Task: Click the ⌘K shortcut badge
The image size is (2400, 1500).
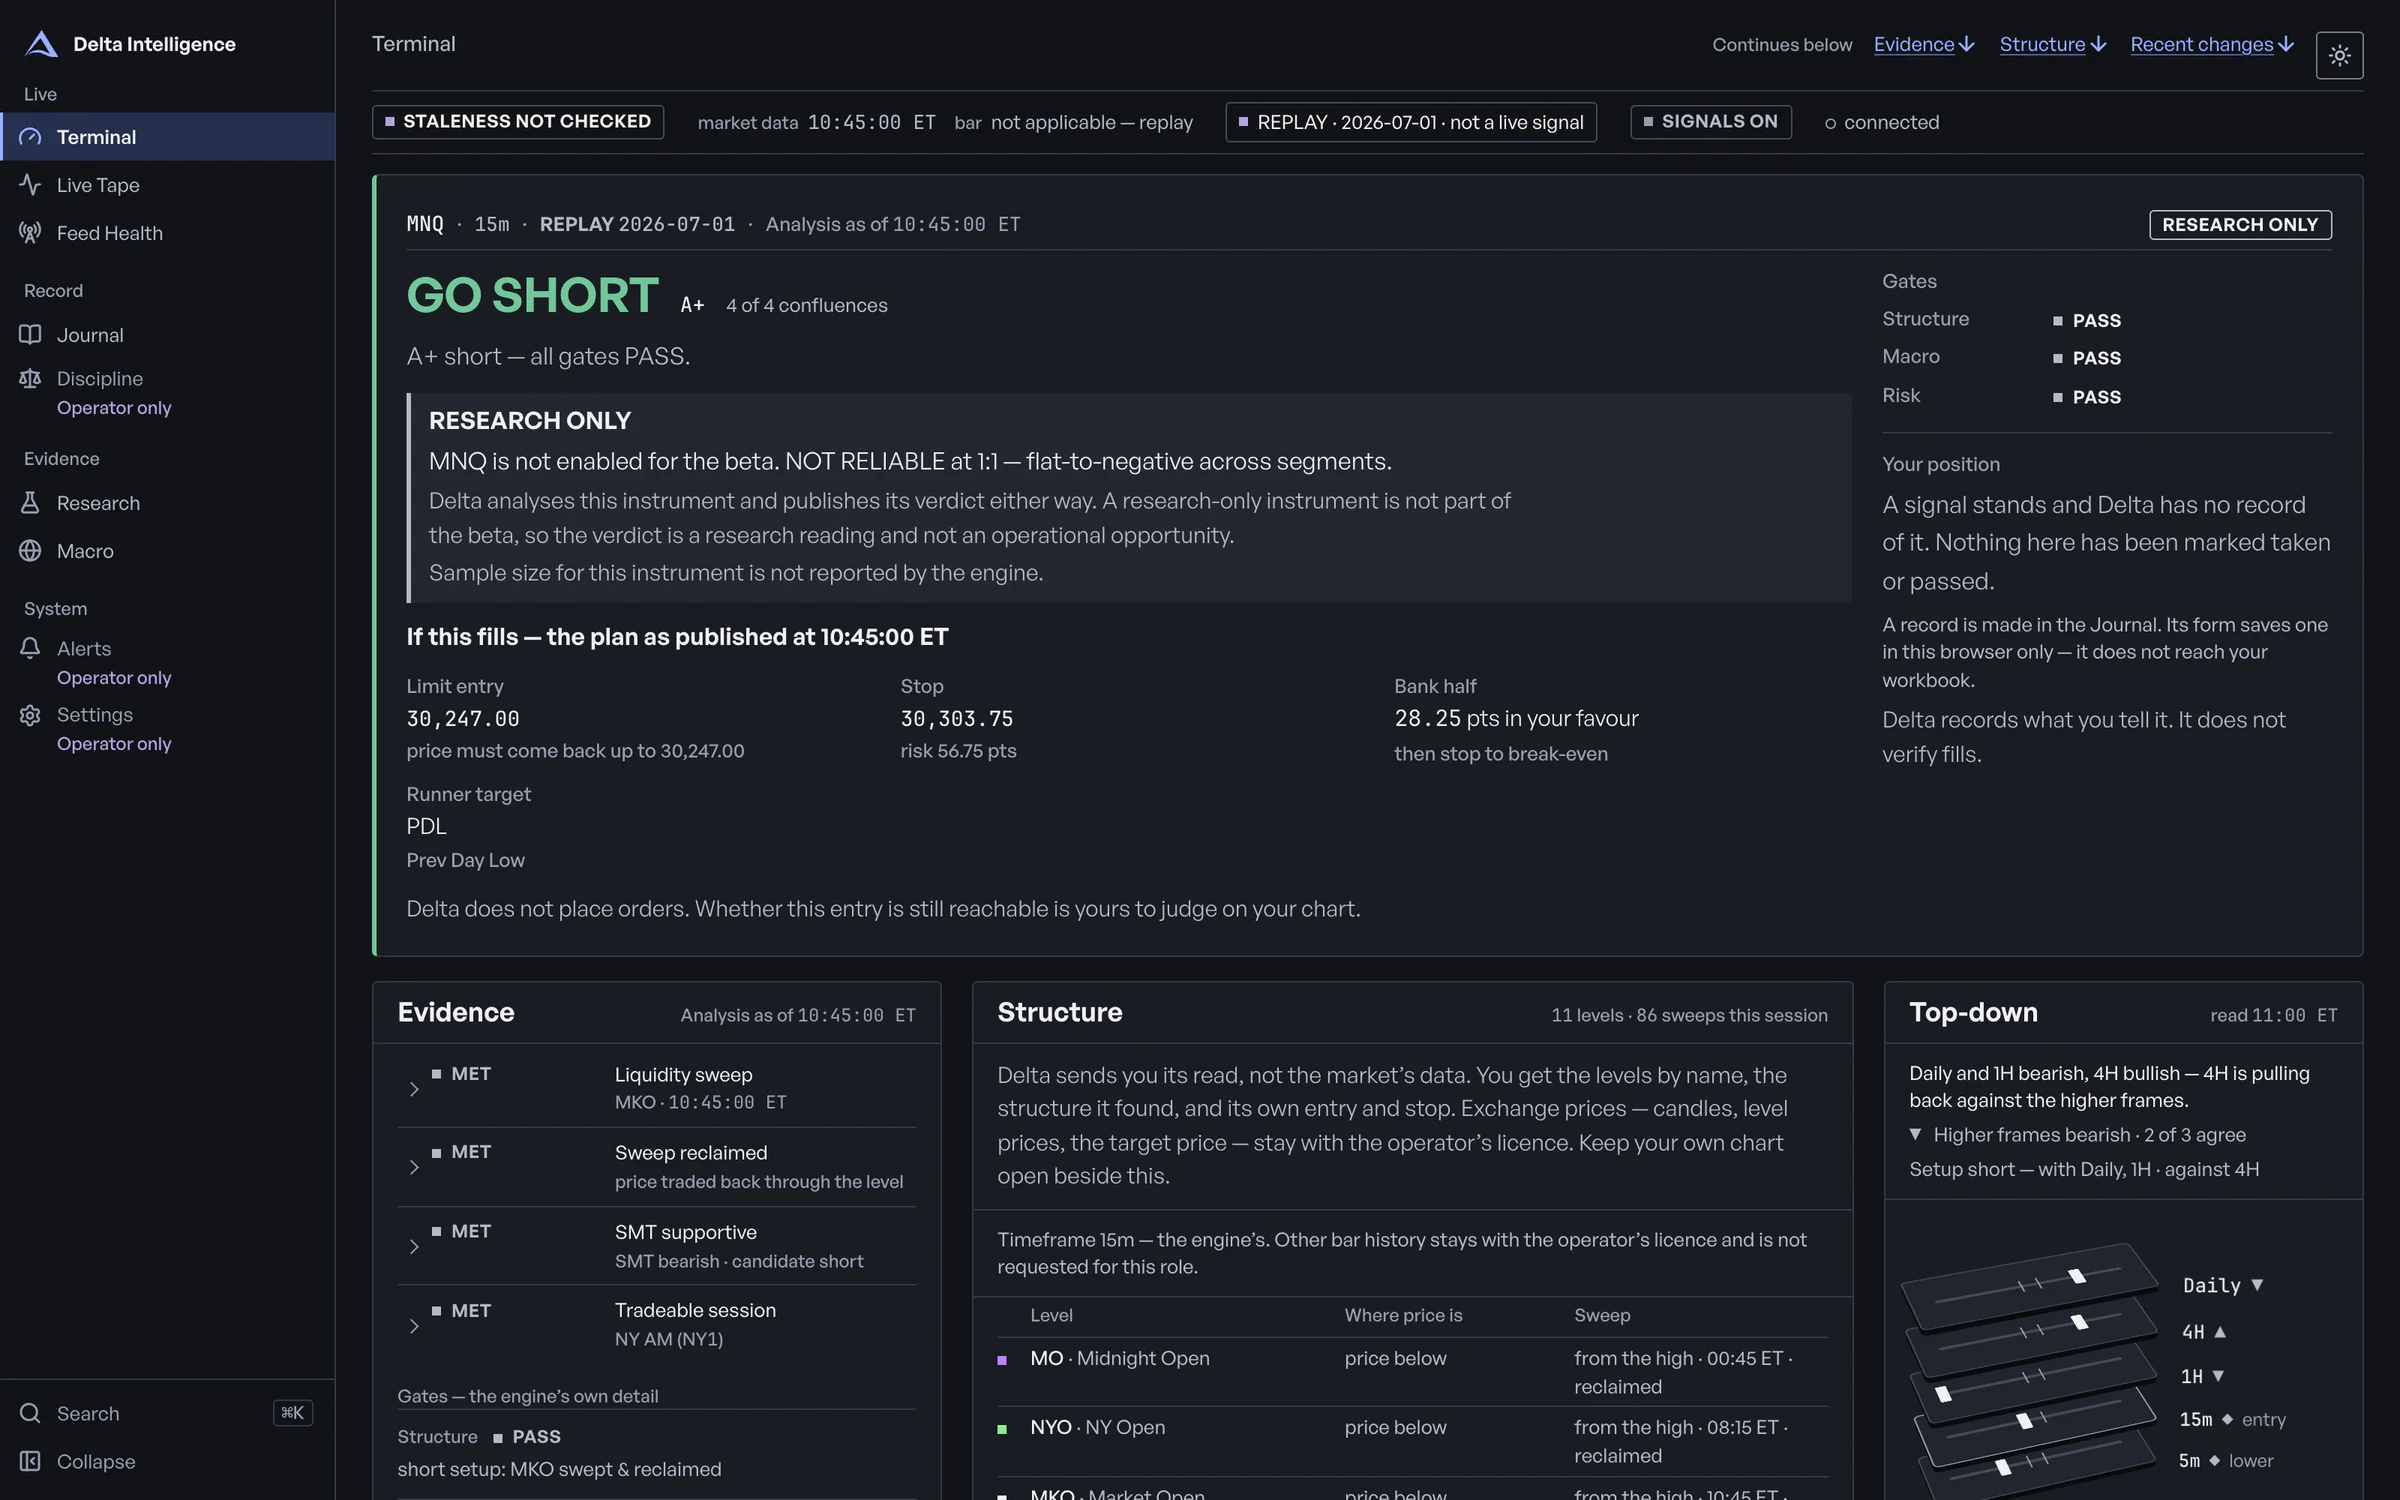Action: pos(292,1413)
